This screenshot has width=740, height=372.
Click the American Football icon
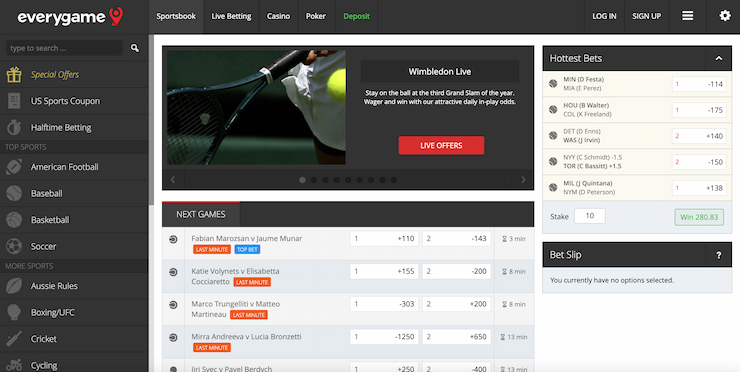(14, 167)
